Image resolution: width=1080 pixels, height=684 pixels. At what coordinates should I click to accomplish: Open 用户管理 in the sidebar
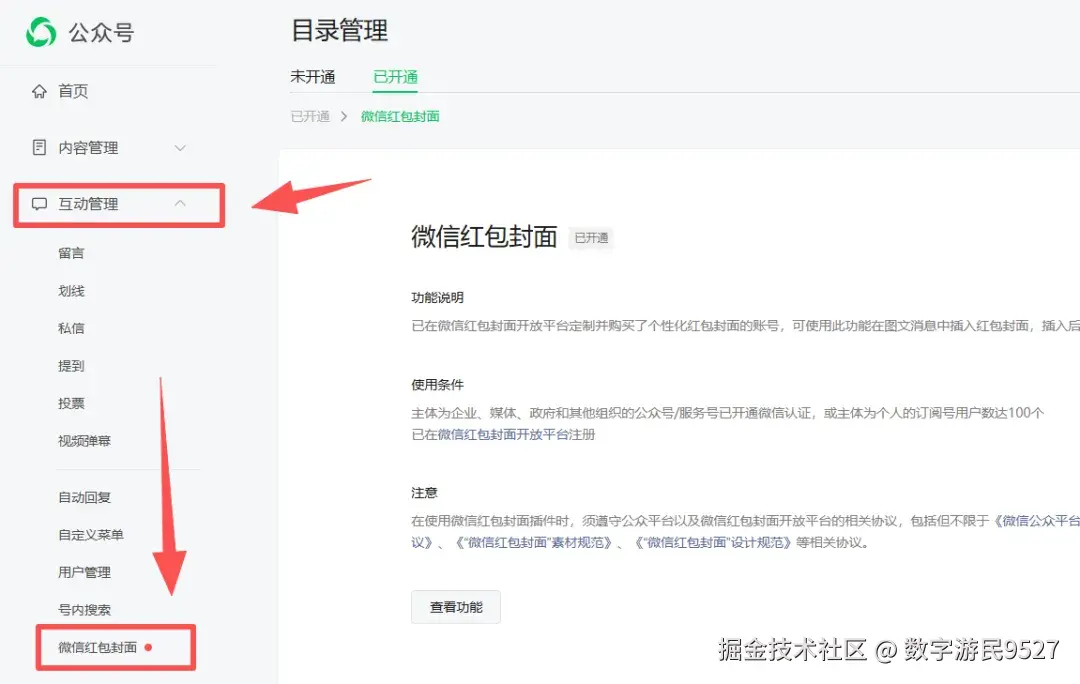coord(82,572)
